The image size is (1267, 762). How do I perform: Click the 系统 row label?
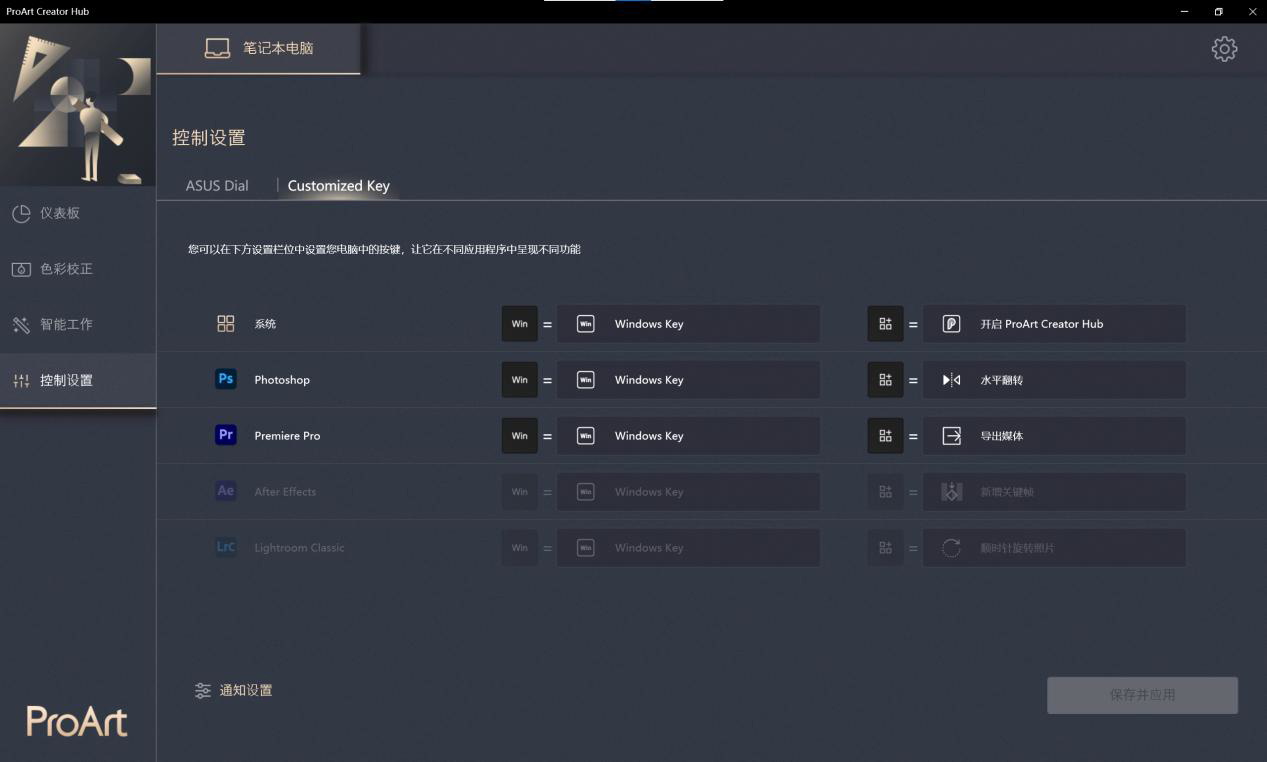click(265, 324)
